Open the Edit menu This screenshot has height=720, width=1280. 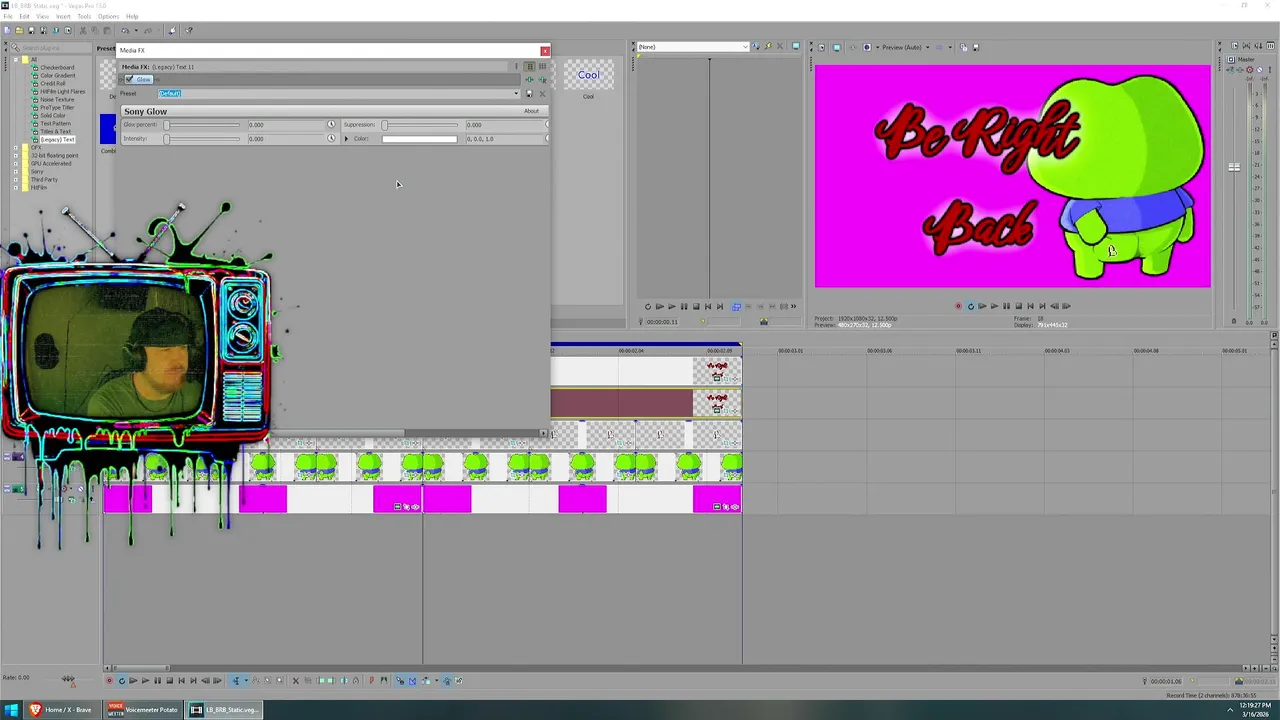[24, 16]
